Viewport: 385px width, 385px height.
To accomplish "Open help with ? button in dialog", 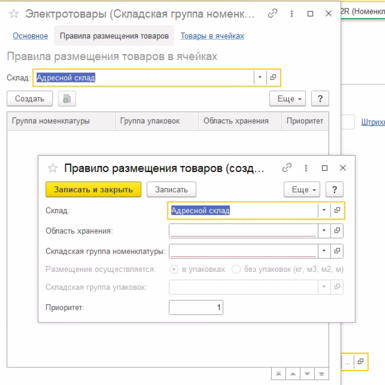I will 334,190.
